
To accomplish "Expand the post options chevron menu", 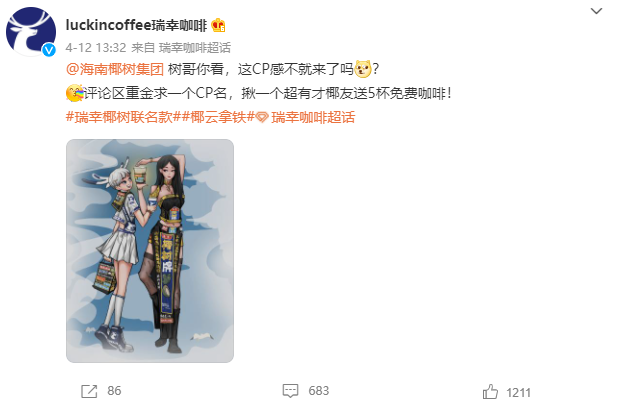I will (x=596, y=11).
